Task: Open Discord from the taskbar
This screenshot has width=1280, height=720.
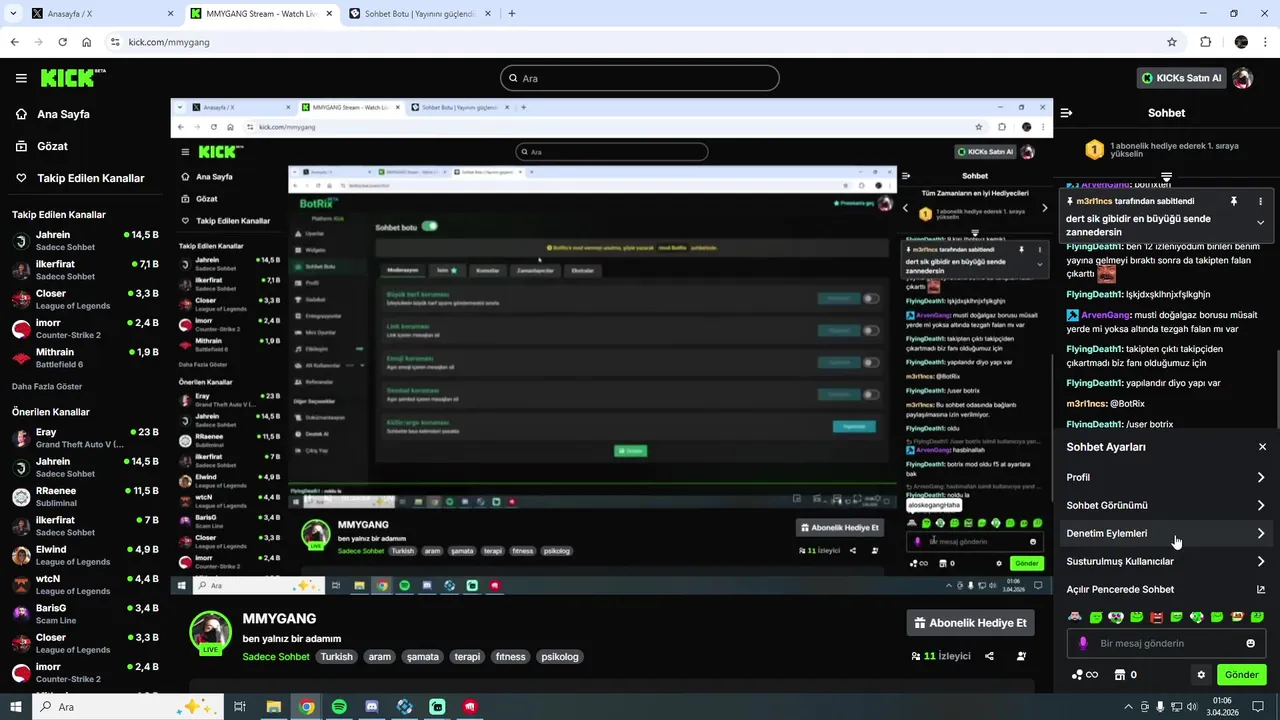Action: coord(372,707)
